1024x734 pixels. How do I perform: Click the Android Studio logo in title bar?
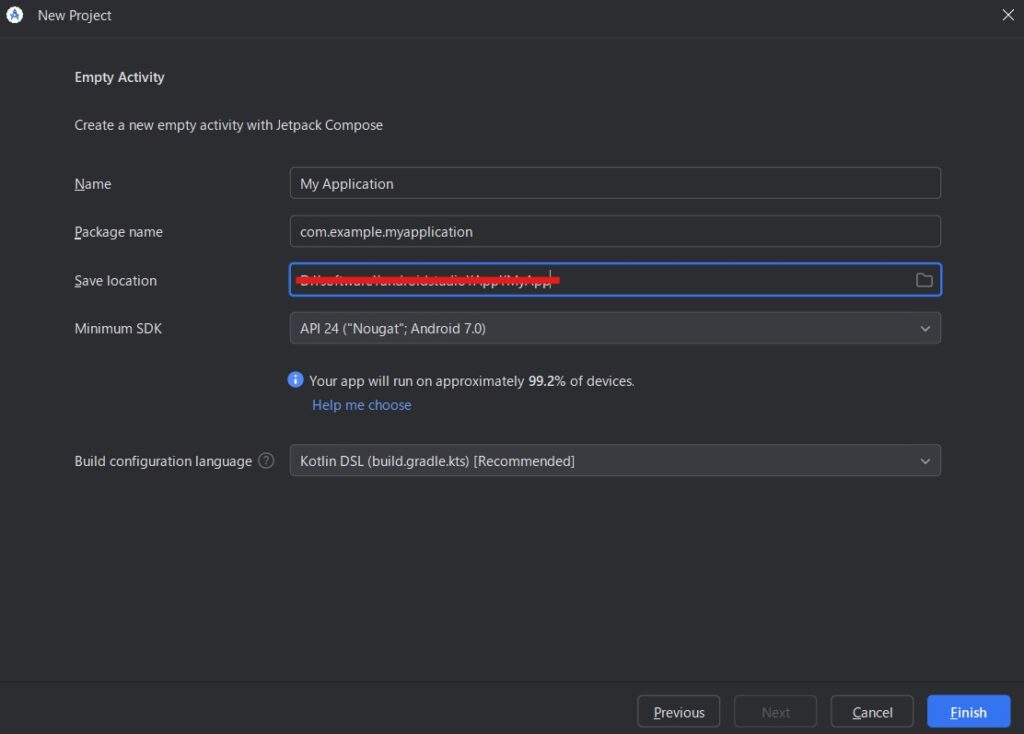coord(15,15)
